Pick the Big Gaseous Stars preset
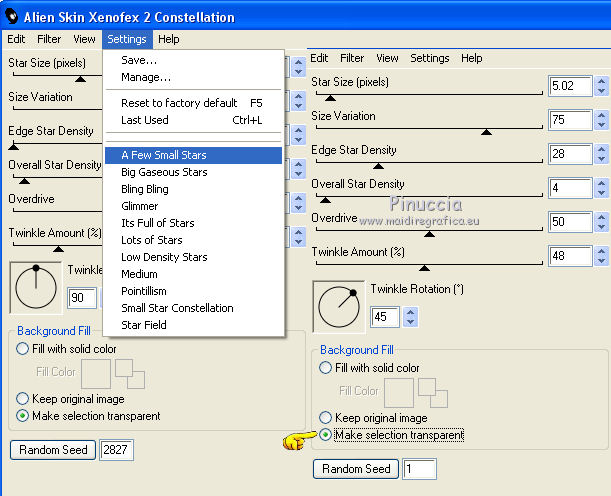Viewport: 611px width, 496px height. click(193, 172)
